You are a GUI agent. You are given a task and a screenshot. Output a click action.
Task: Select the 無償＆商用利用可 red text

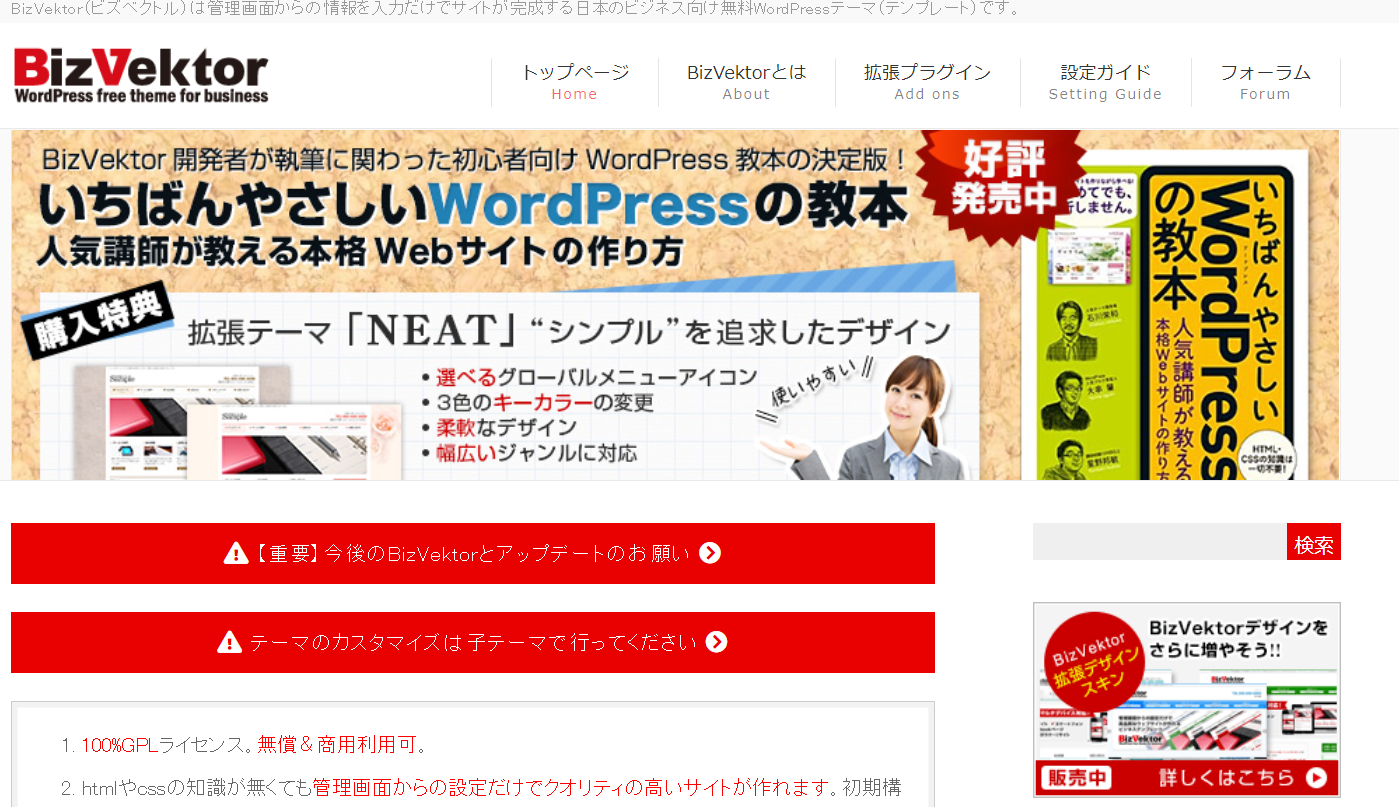[337, 745]
